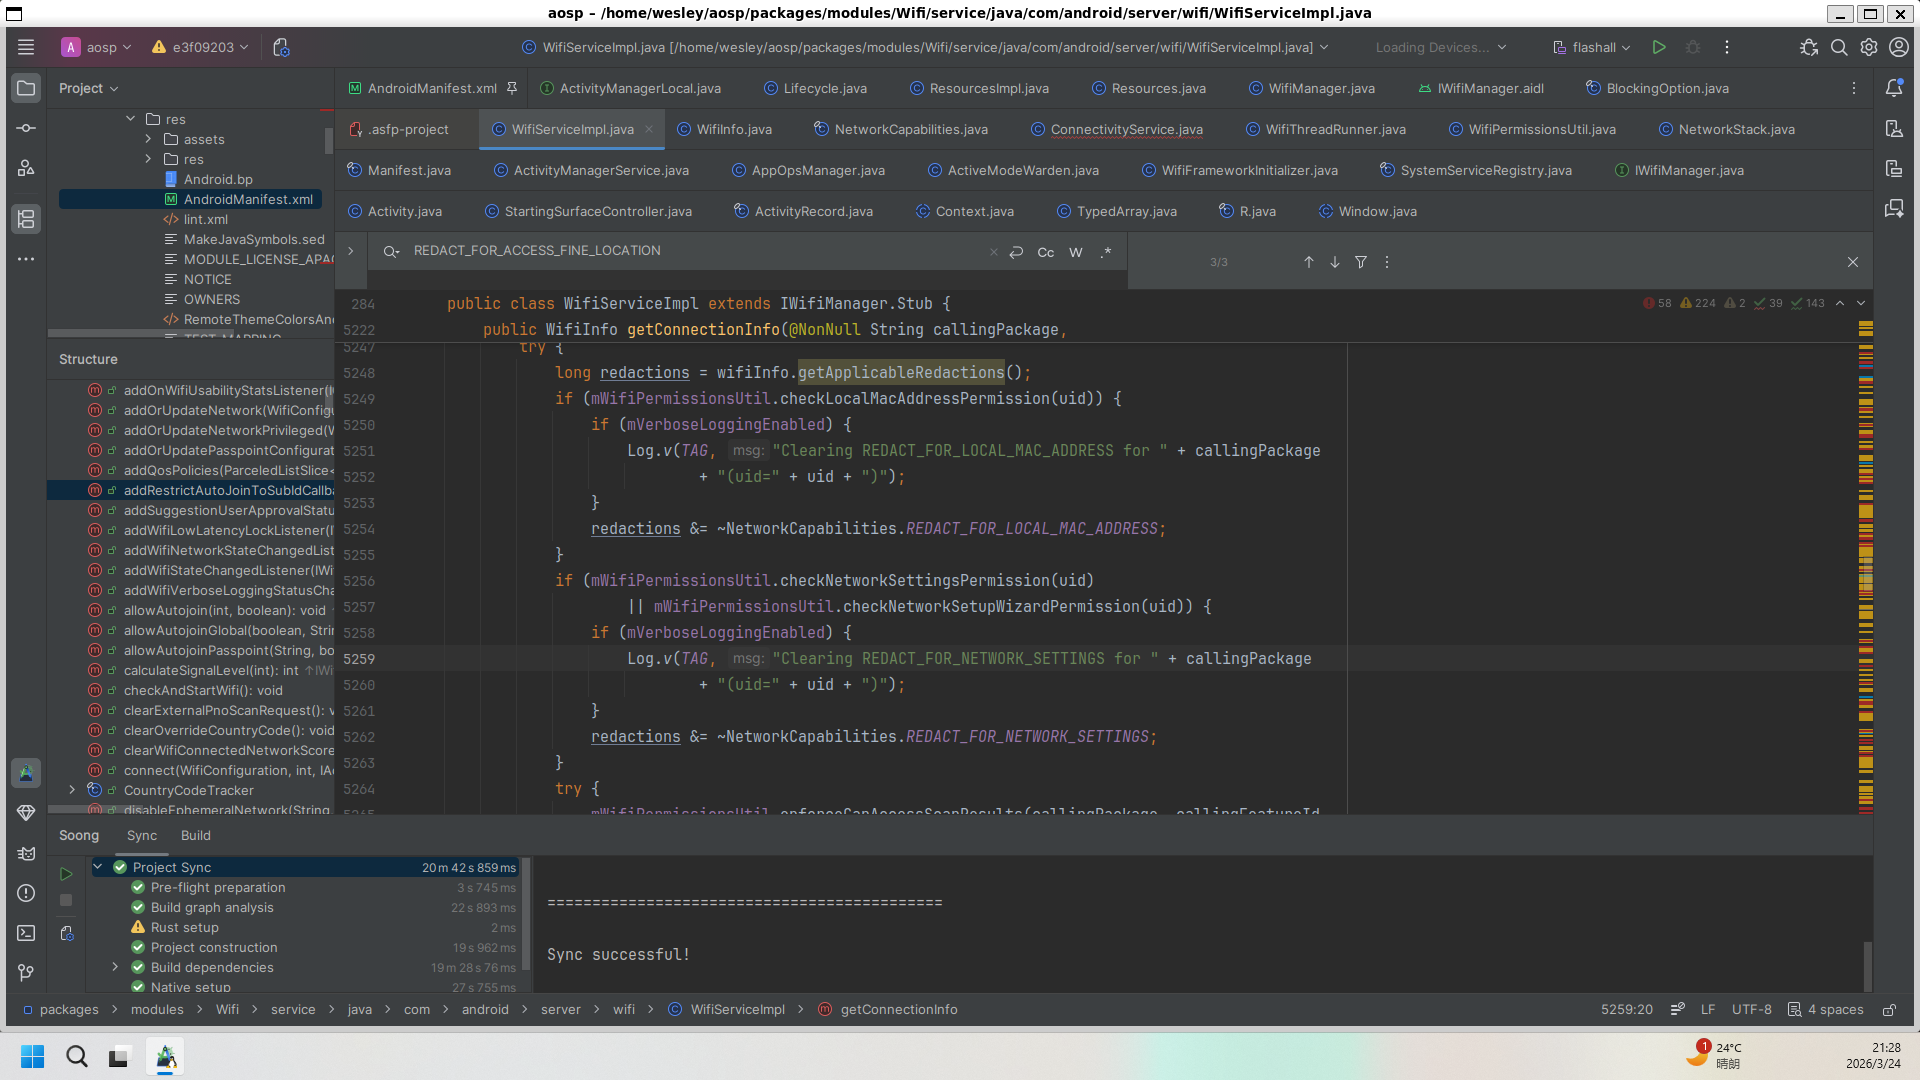1920x1080 pixels.
Task: Switch to the WifiInfo.java tab
Action: coord(733,129)
